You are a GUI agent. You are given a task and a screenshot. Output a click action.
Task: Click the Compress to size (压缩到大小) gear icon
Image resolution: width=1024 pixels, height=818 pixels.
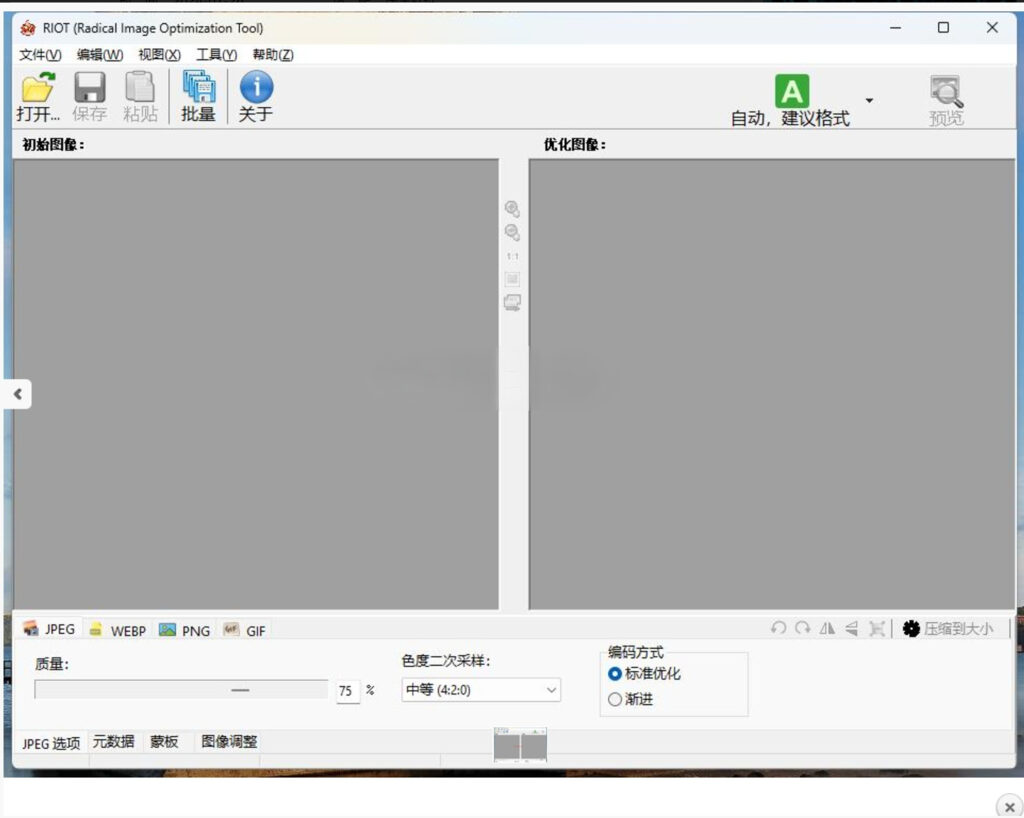[x=910, y=628]
